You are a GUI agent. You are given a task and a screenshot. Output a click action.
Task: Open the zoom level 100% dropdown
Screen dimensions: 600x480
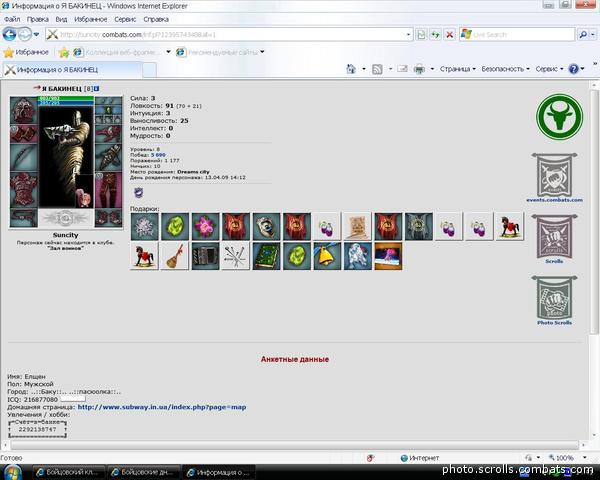pos(585,458)
